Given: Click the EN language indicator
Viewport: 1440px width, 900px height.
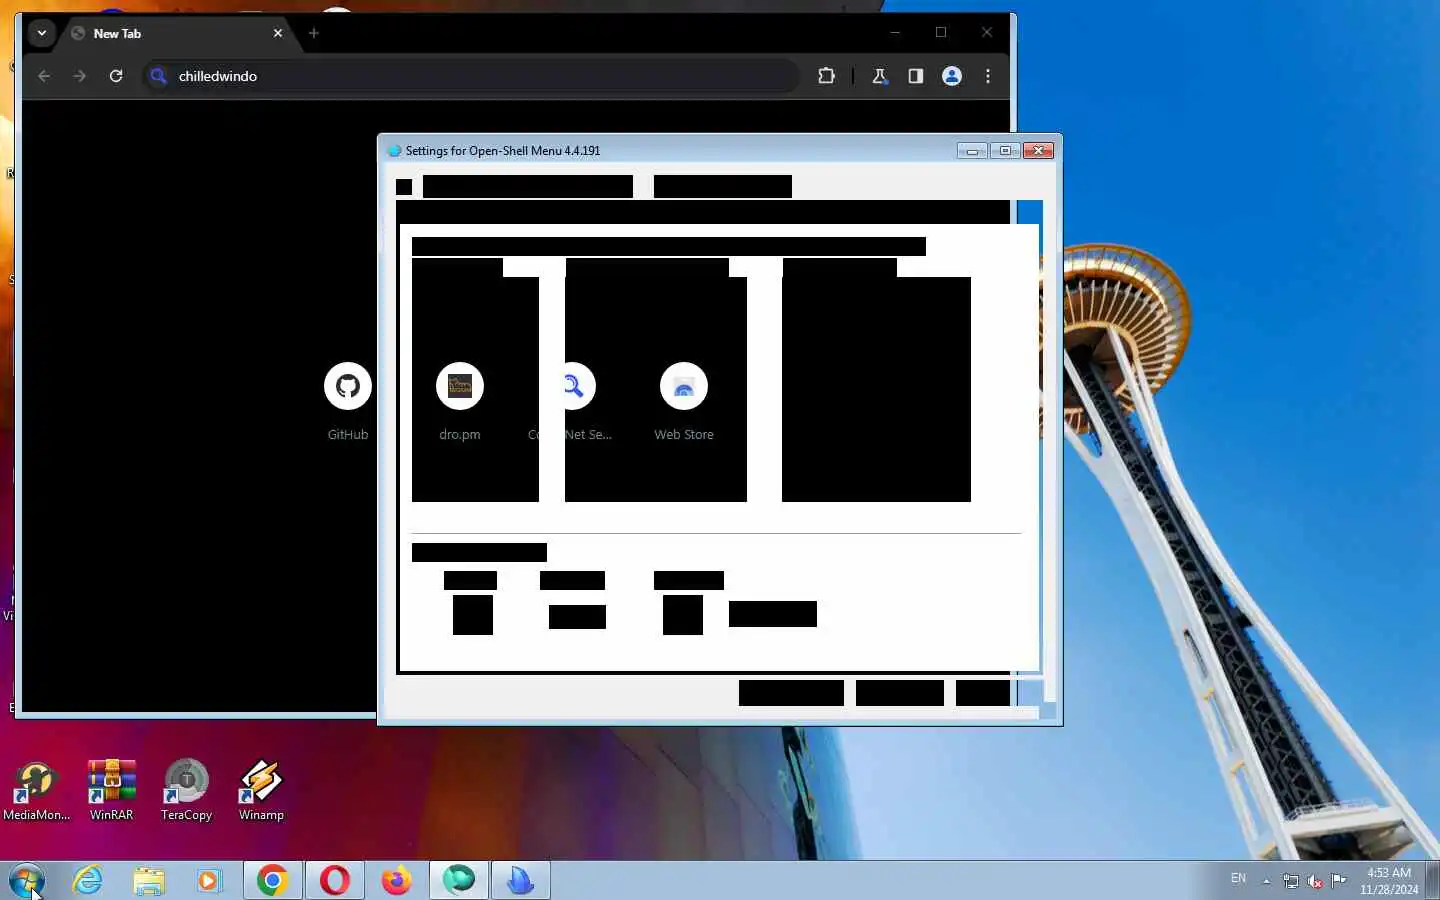Looking at the screenshot, I should [x=1238, y=879].
